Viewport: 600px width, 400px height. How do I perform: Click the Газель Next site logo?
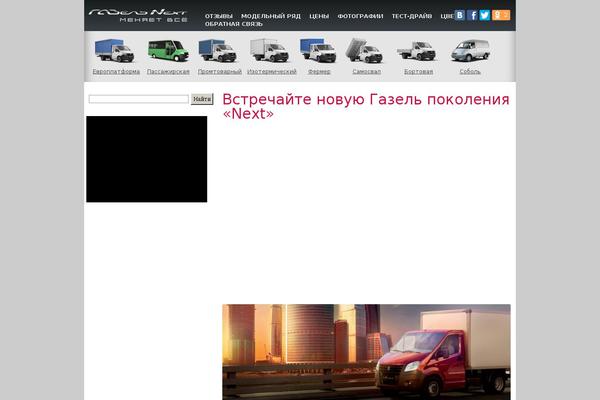coord(138,15)
